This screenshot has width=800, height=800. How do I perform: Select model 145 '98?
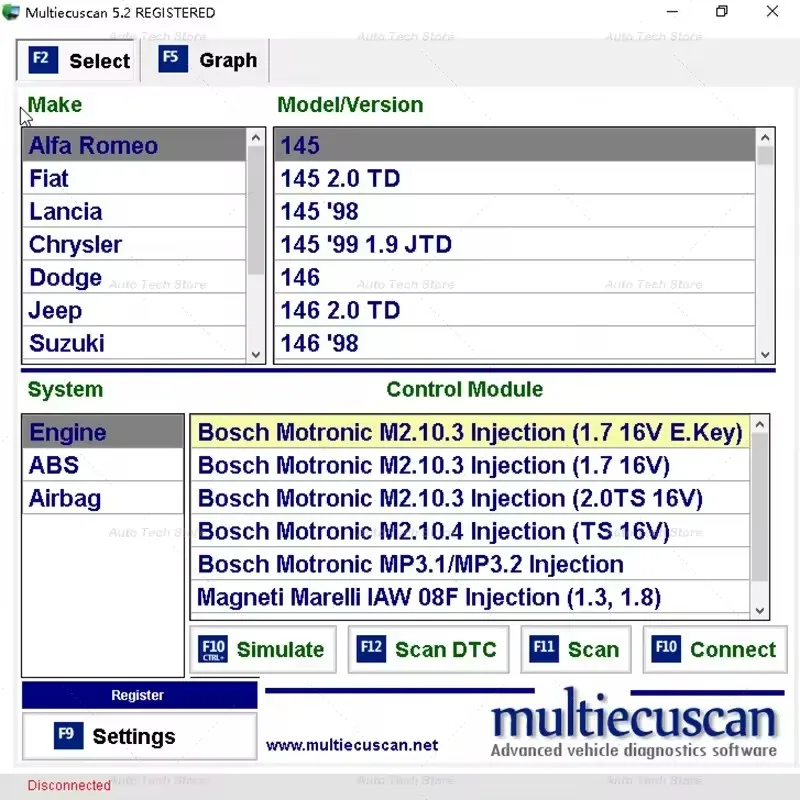[x=514, y=211]
